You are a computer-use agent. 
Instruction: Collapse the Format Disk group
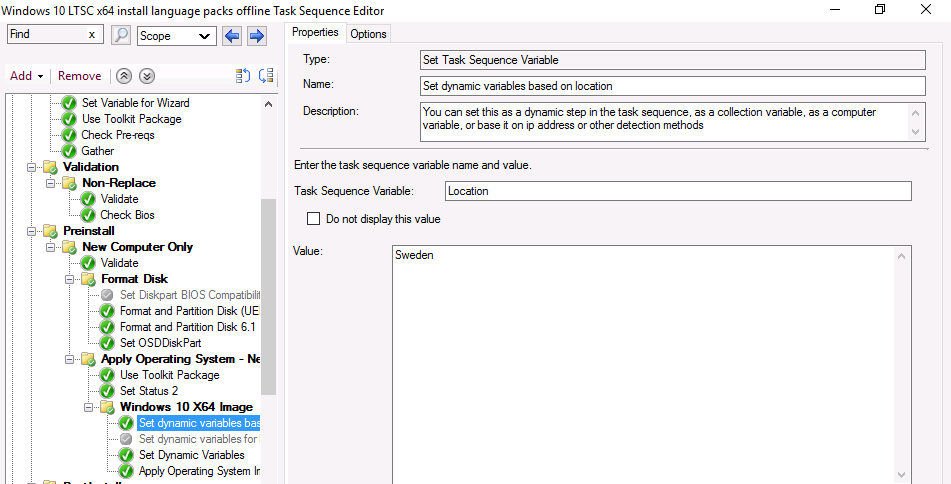point(69,279)
